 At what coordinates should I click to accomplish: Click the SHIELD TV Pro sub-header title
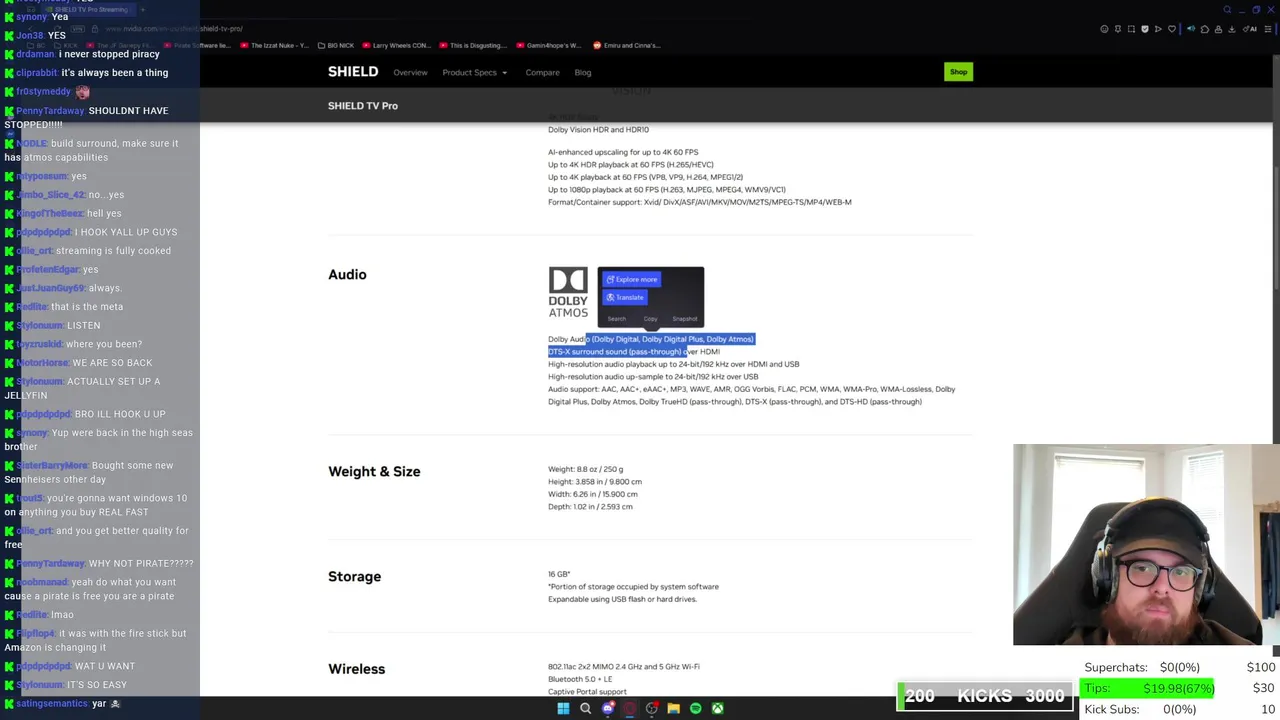point(363,106)
